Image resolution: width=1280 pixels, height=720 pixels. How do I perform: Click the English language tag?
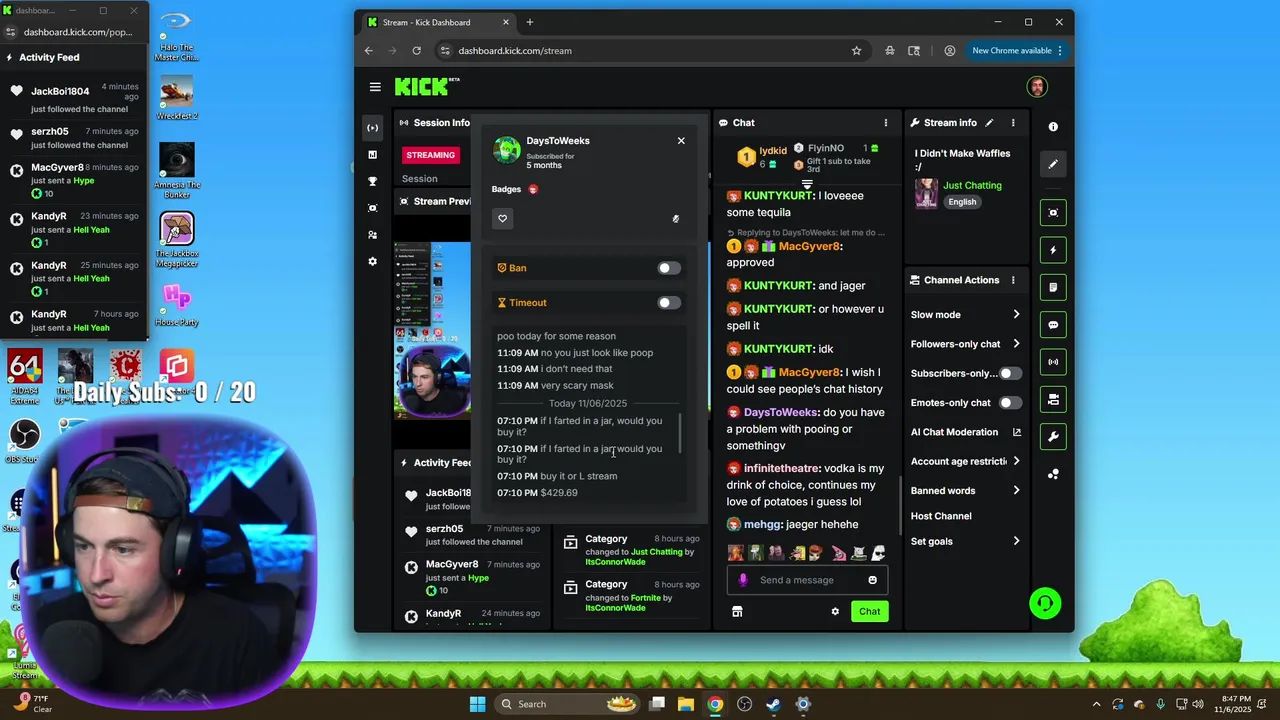coord(962,202)
